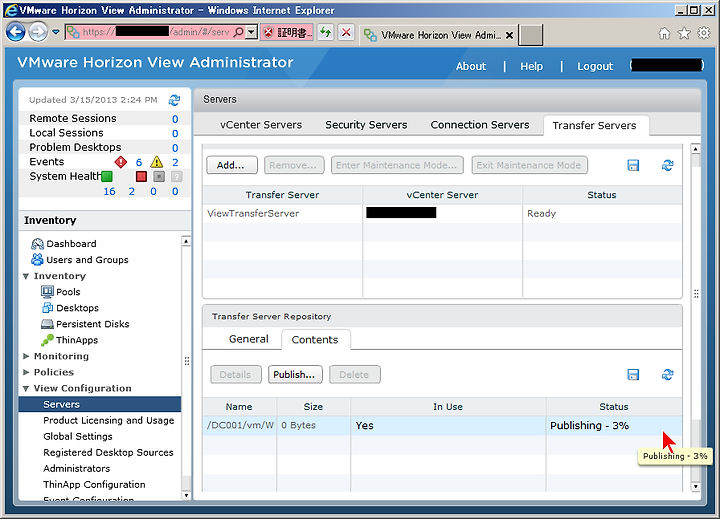Refresh the repository contents list

pyautogui.click(x=668, y=375)
